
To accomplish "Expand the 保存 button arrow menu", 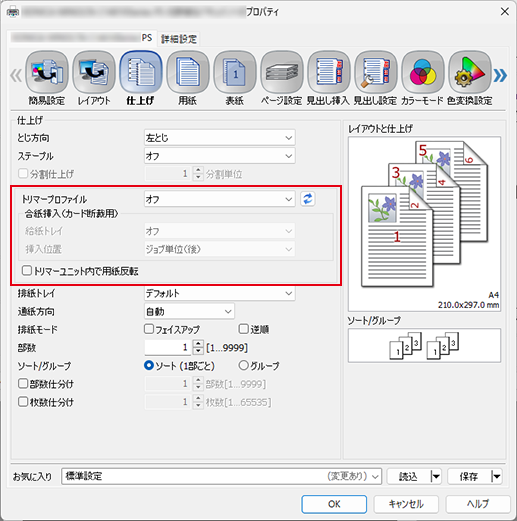I will point(496,476).
